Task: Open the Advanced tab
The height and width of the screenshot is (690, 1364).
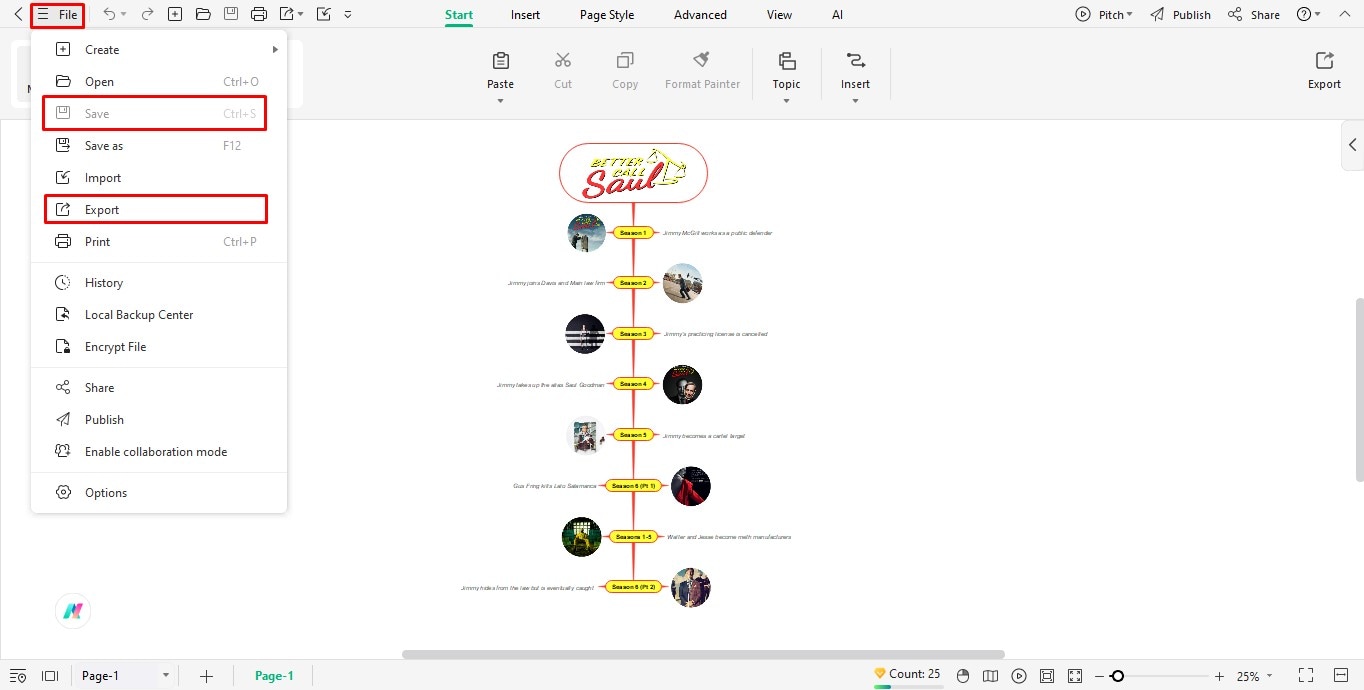Action: tap(700, 15)
